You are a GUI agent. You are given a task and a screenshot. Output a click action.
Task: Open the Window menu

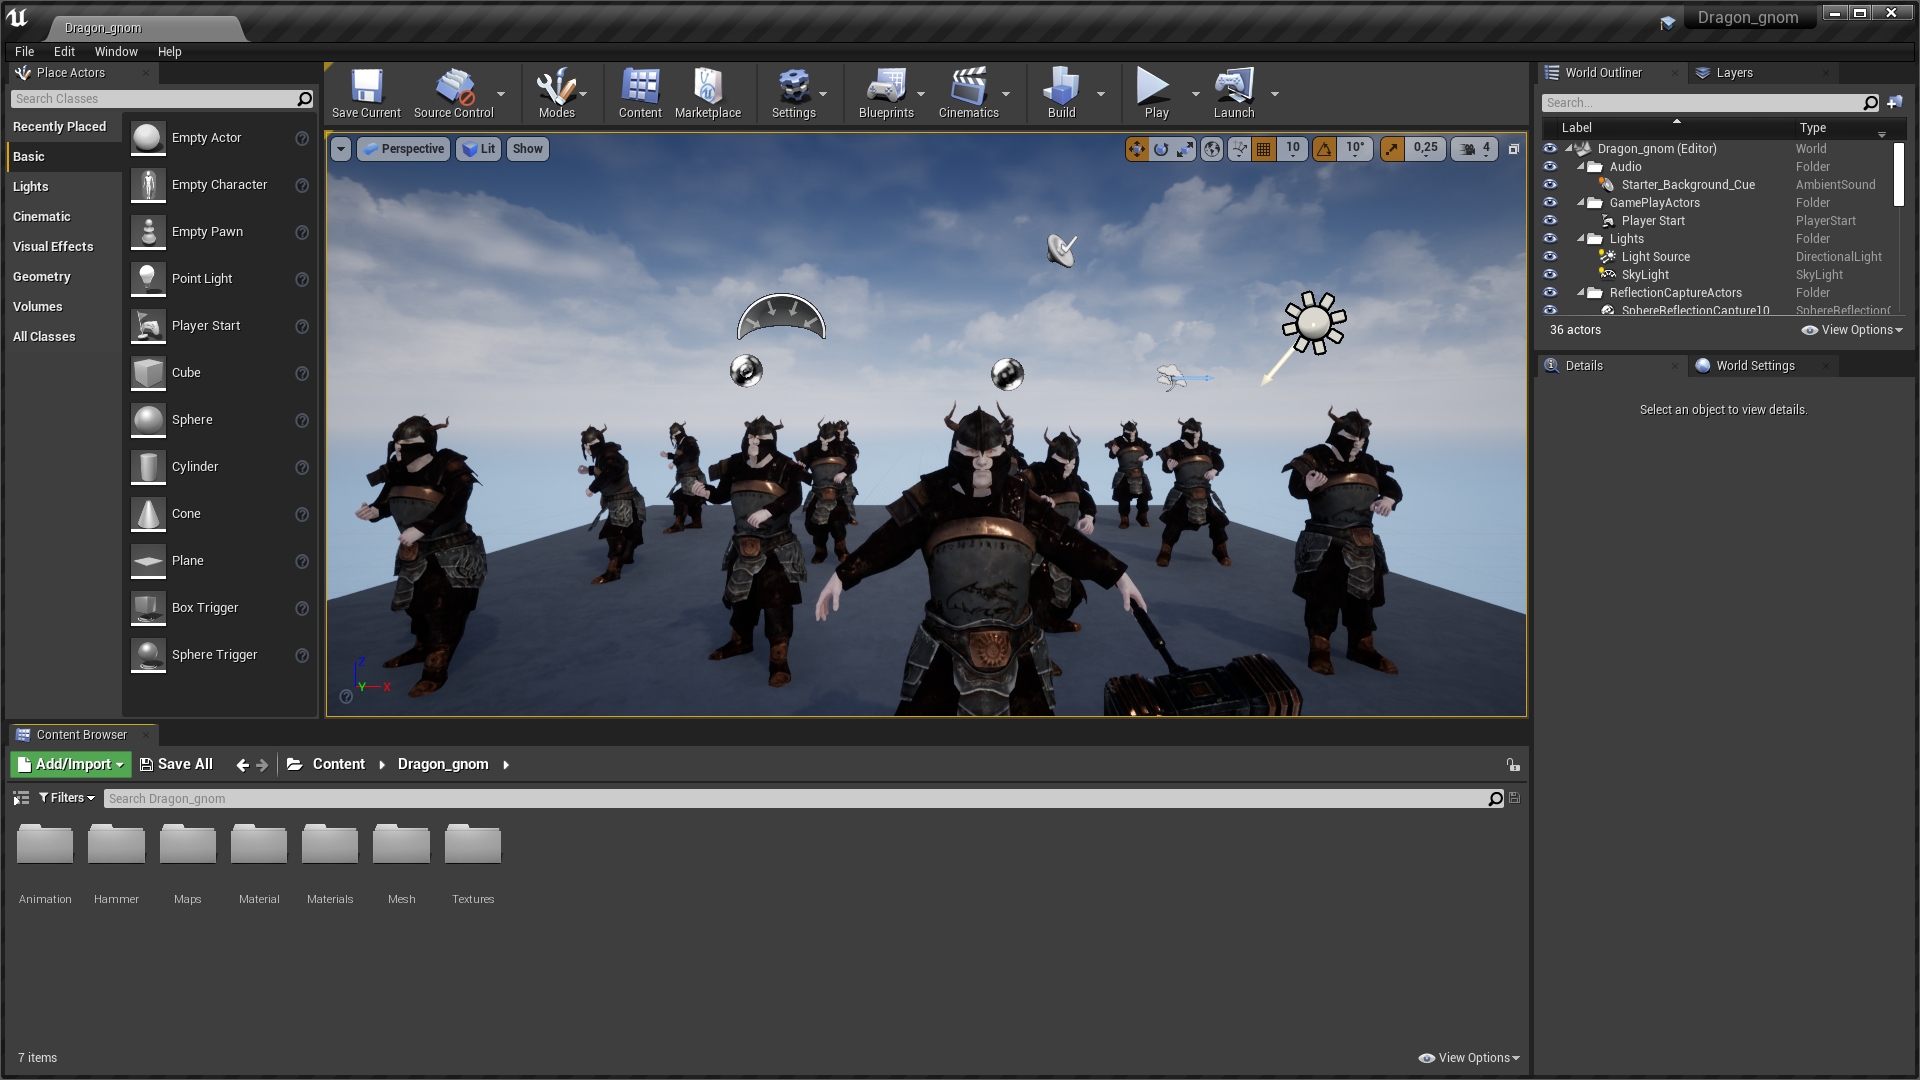tap(116, 52)
